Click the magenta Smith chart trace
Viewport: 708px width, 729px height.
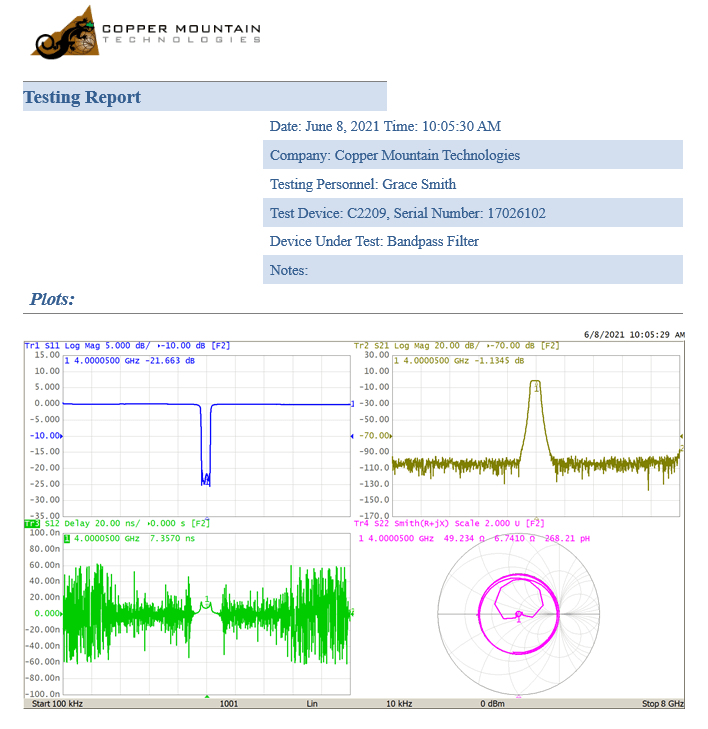pyautogui.click(x=519, y=614)
